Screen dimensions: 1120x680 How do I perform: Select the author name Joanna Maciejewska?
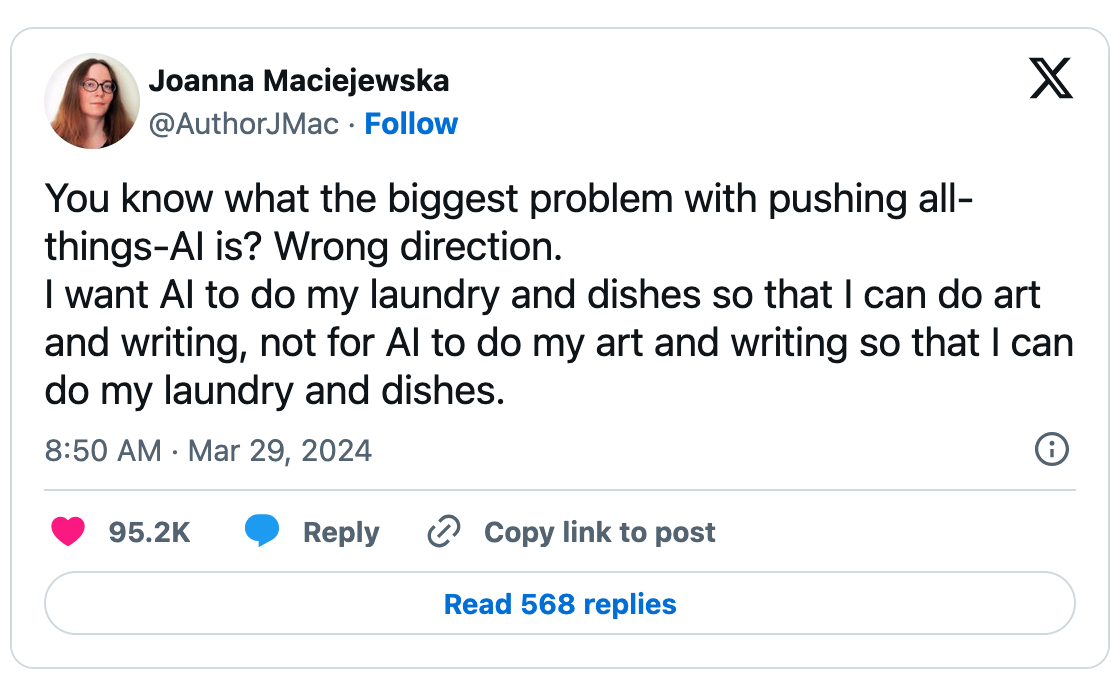click(299, 80)
